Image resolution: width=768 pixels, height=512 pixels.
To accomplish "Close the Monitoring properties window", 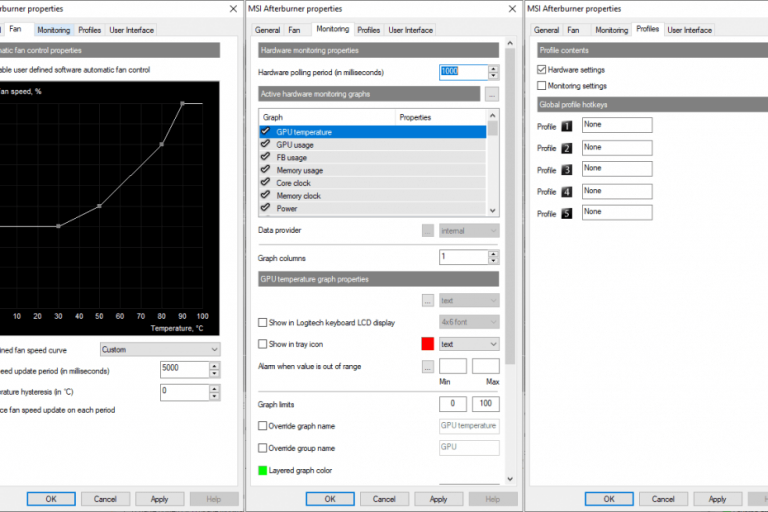I will coord(512,9).
